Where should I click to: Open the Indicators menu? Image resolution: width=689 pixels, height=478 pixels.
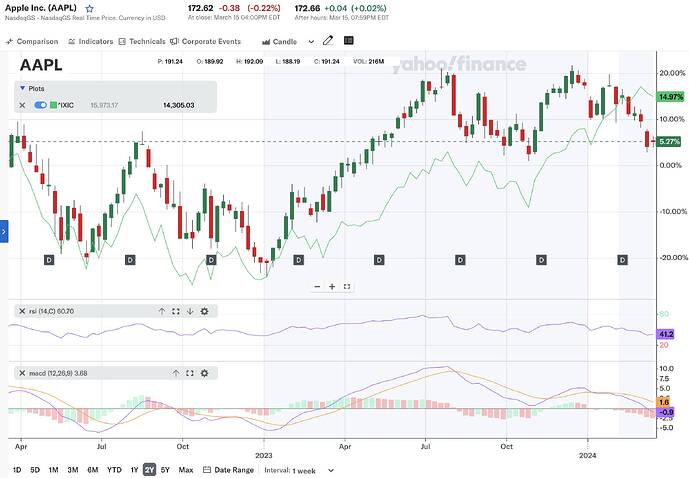tap(91, 42)
